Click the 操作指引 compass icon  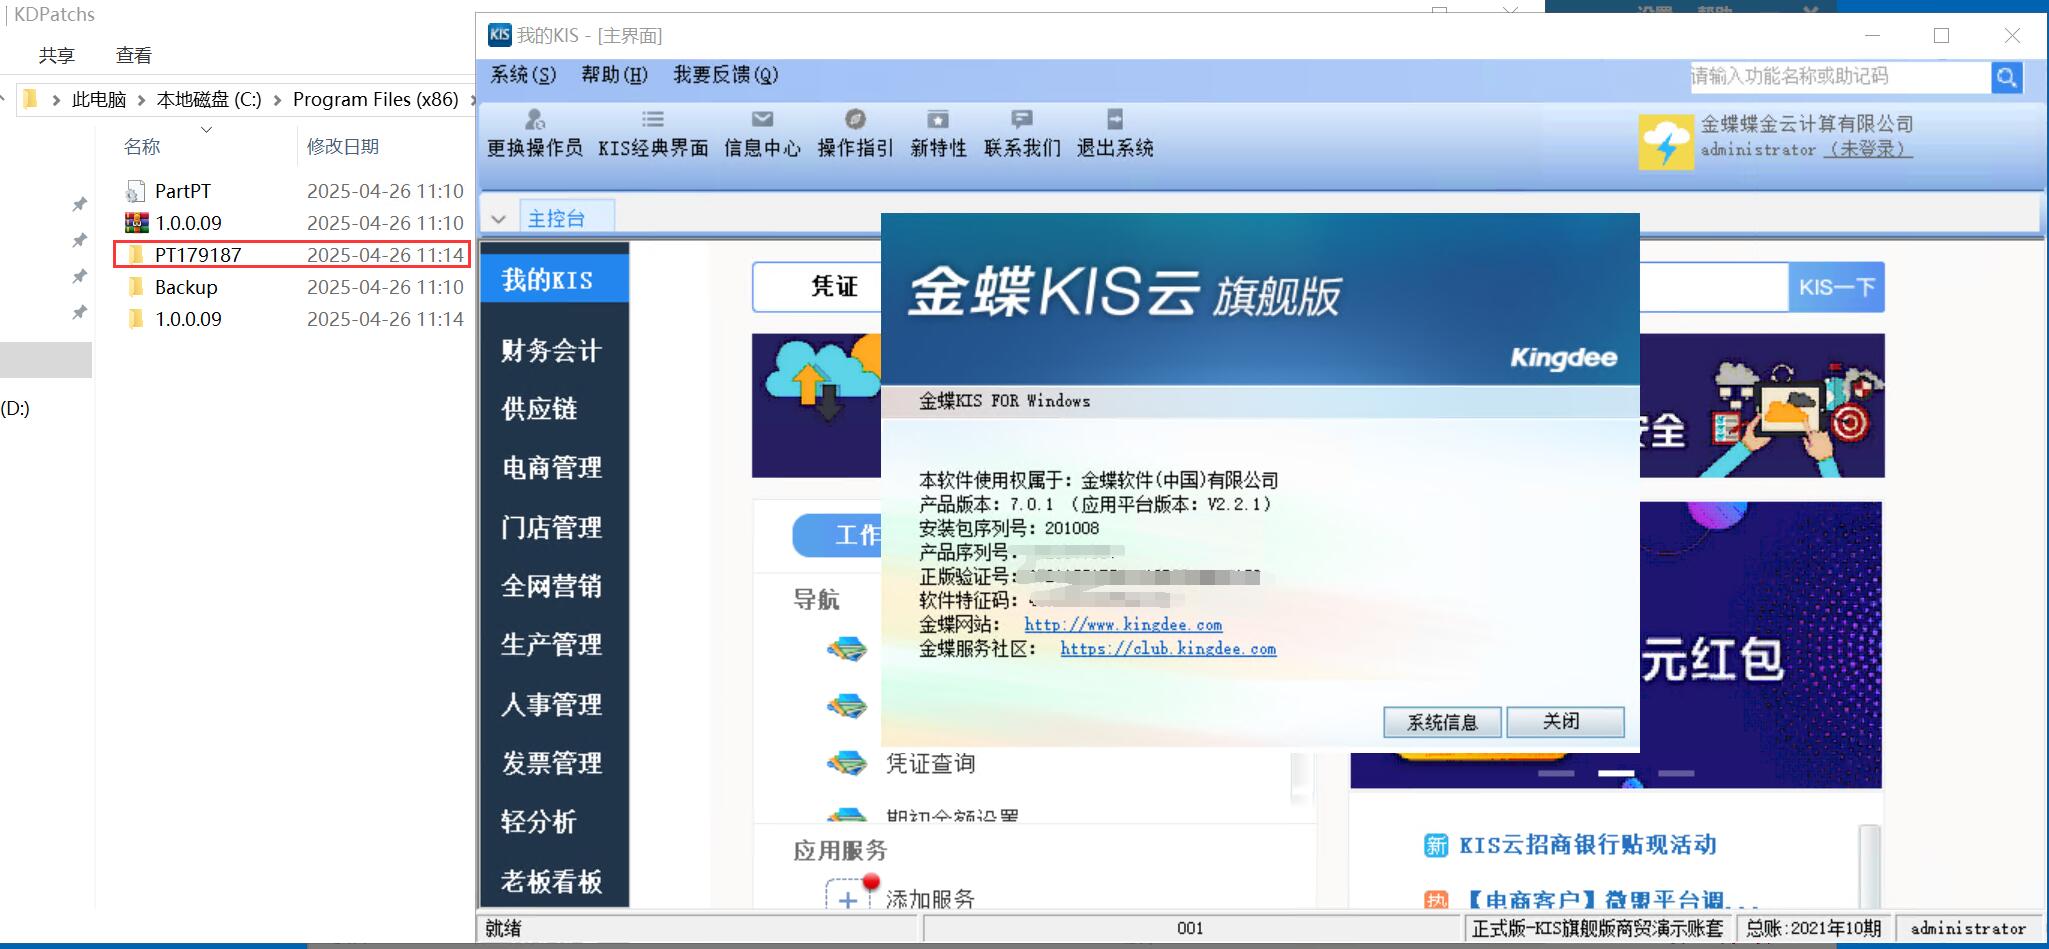(x=855, y=120)
